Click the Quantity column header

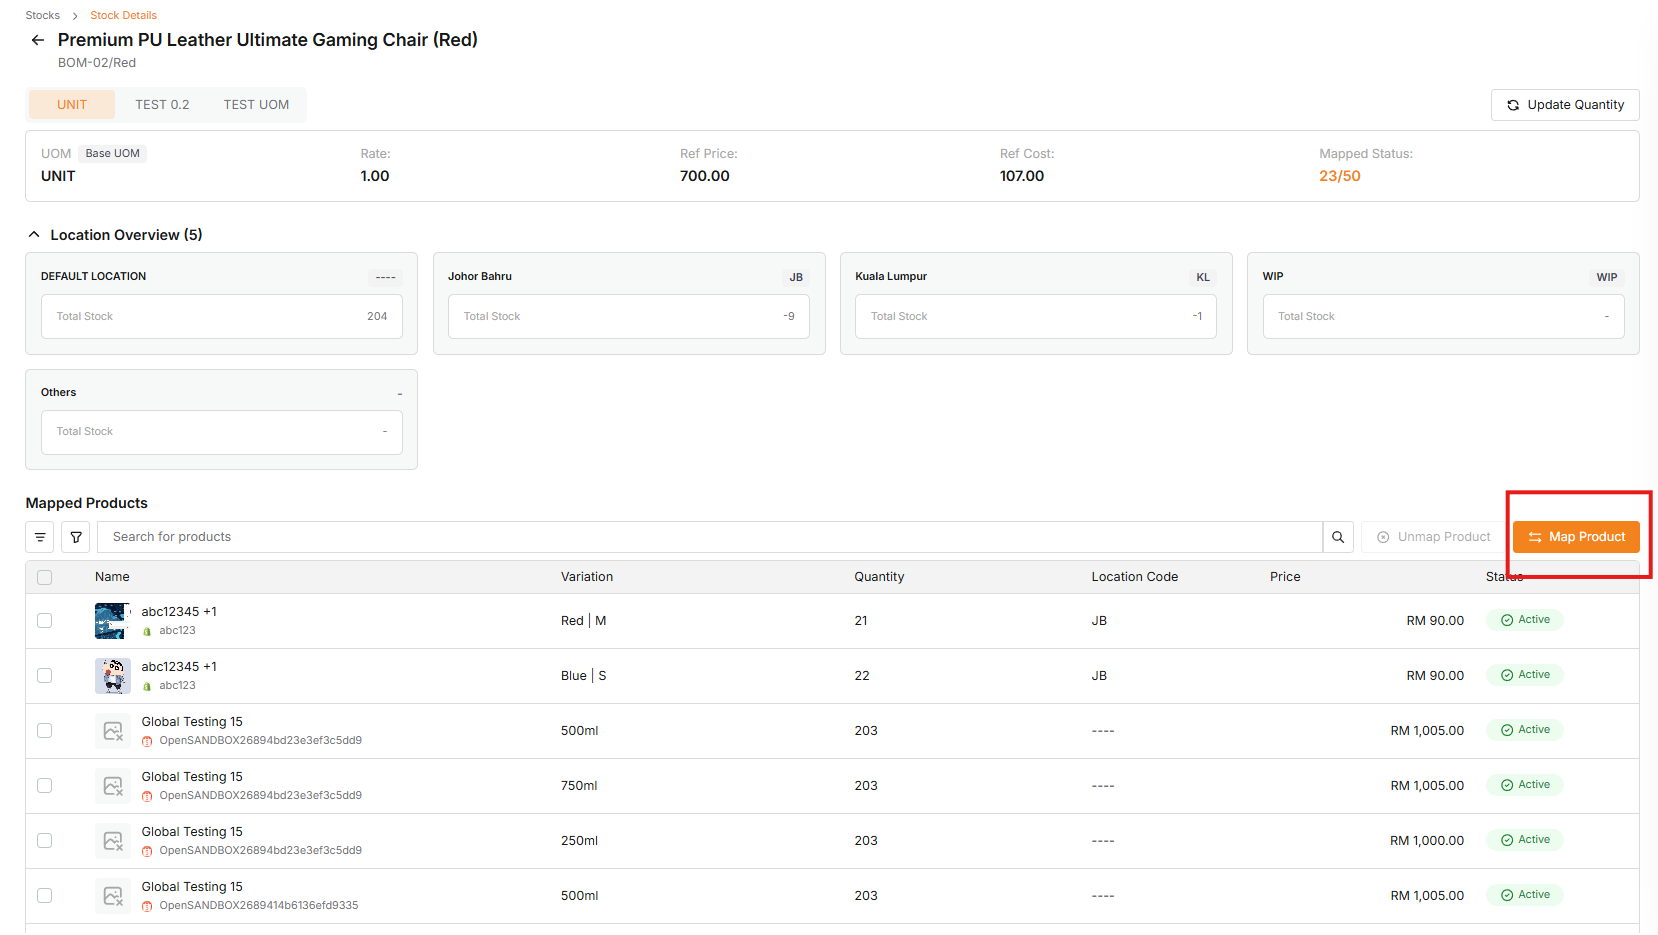point(879,577)
